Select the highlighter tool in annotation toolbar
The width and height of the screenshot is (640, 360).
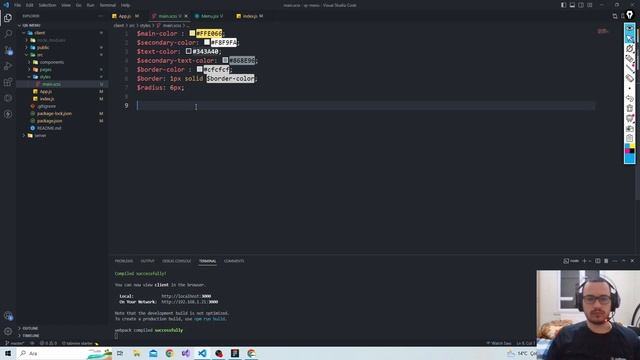click(630, 58)
